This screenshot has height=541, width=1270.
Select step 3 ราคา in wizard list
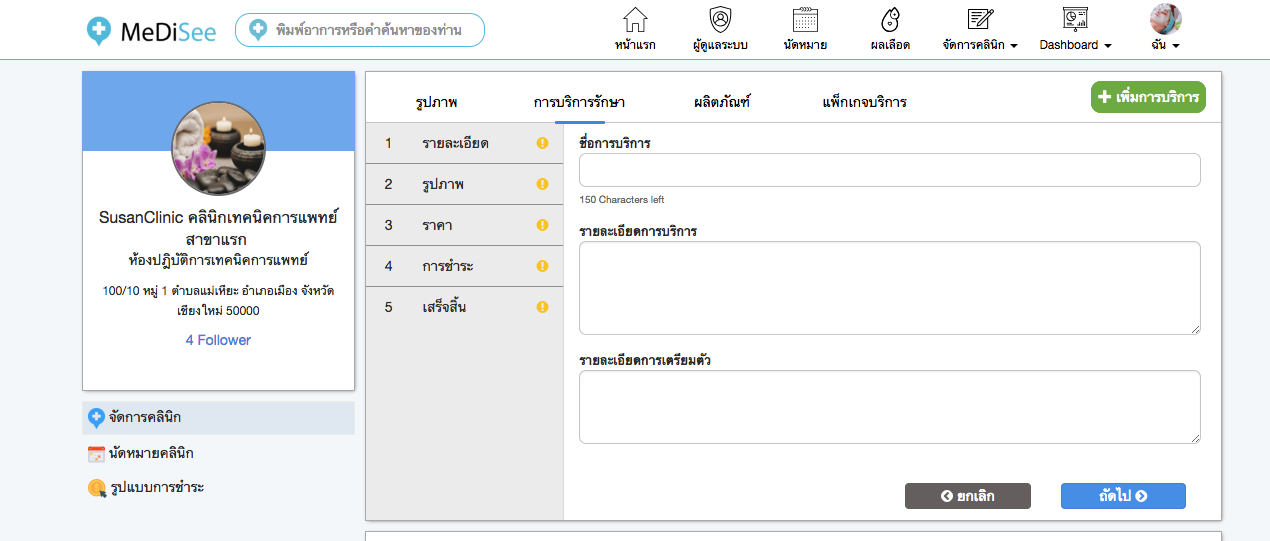click(x=464, y=225)
